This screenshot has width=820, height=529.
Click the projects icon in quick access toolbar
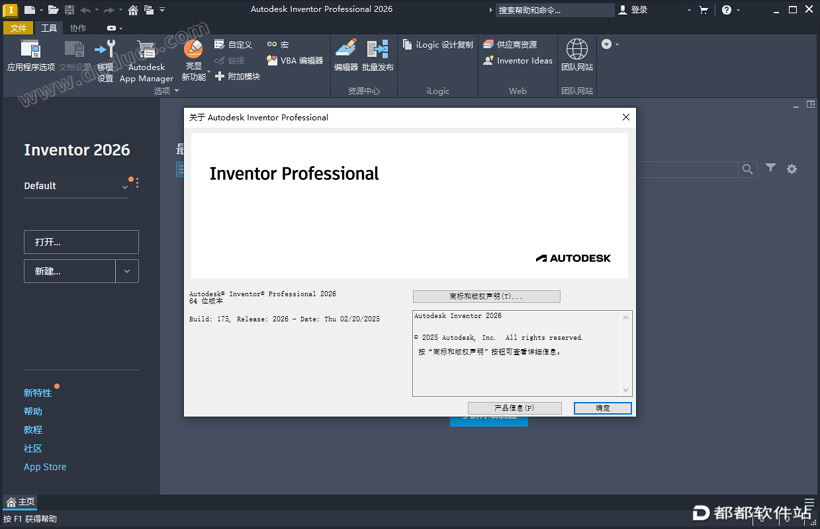pos(149,10)
